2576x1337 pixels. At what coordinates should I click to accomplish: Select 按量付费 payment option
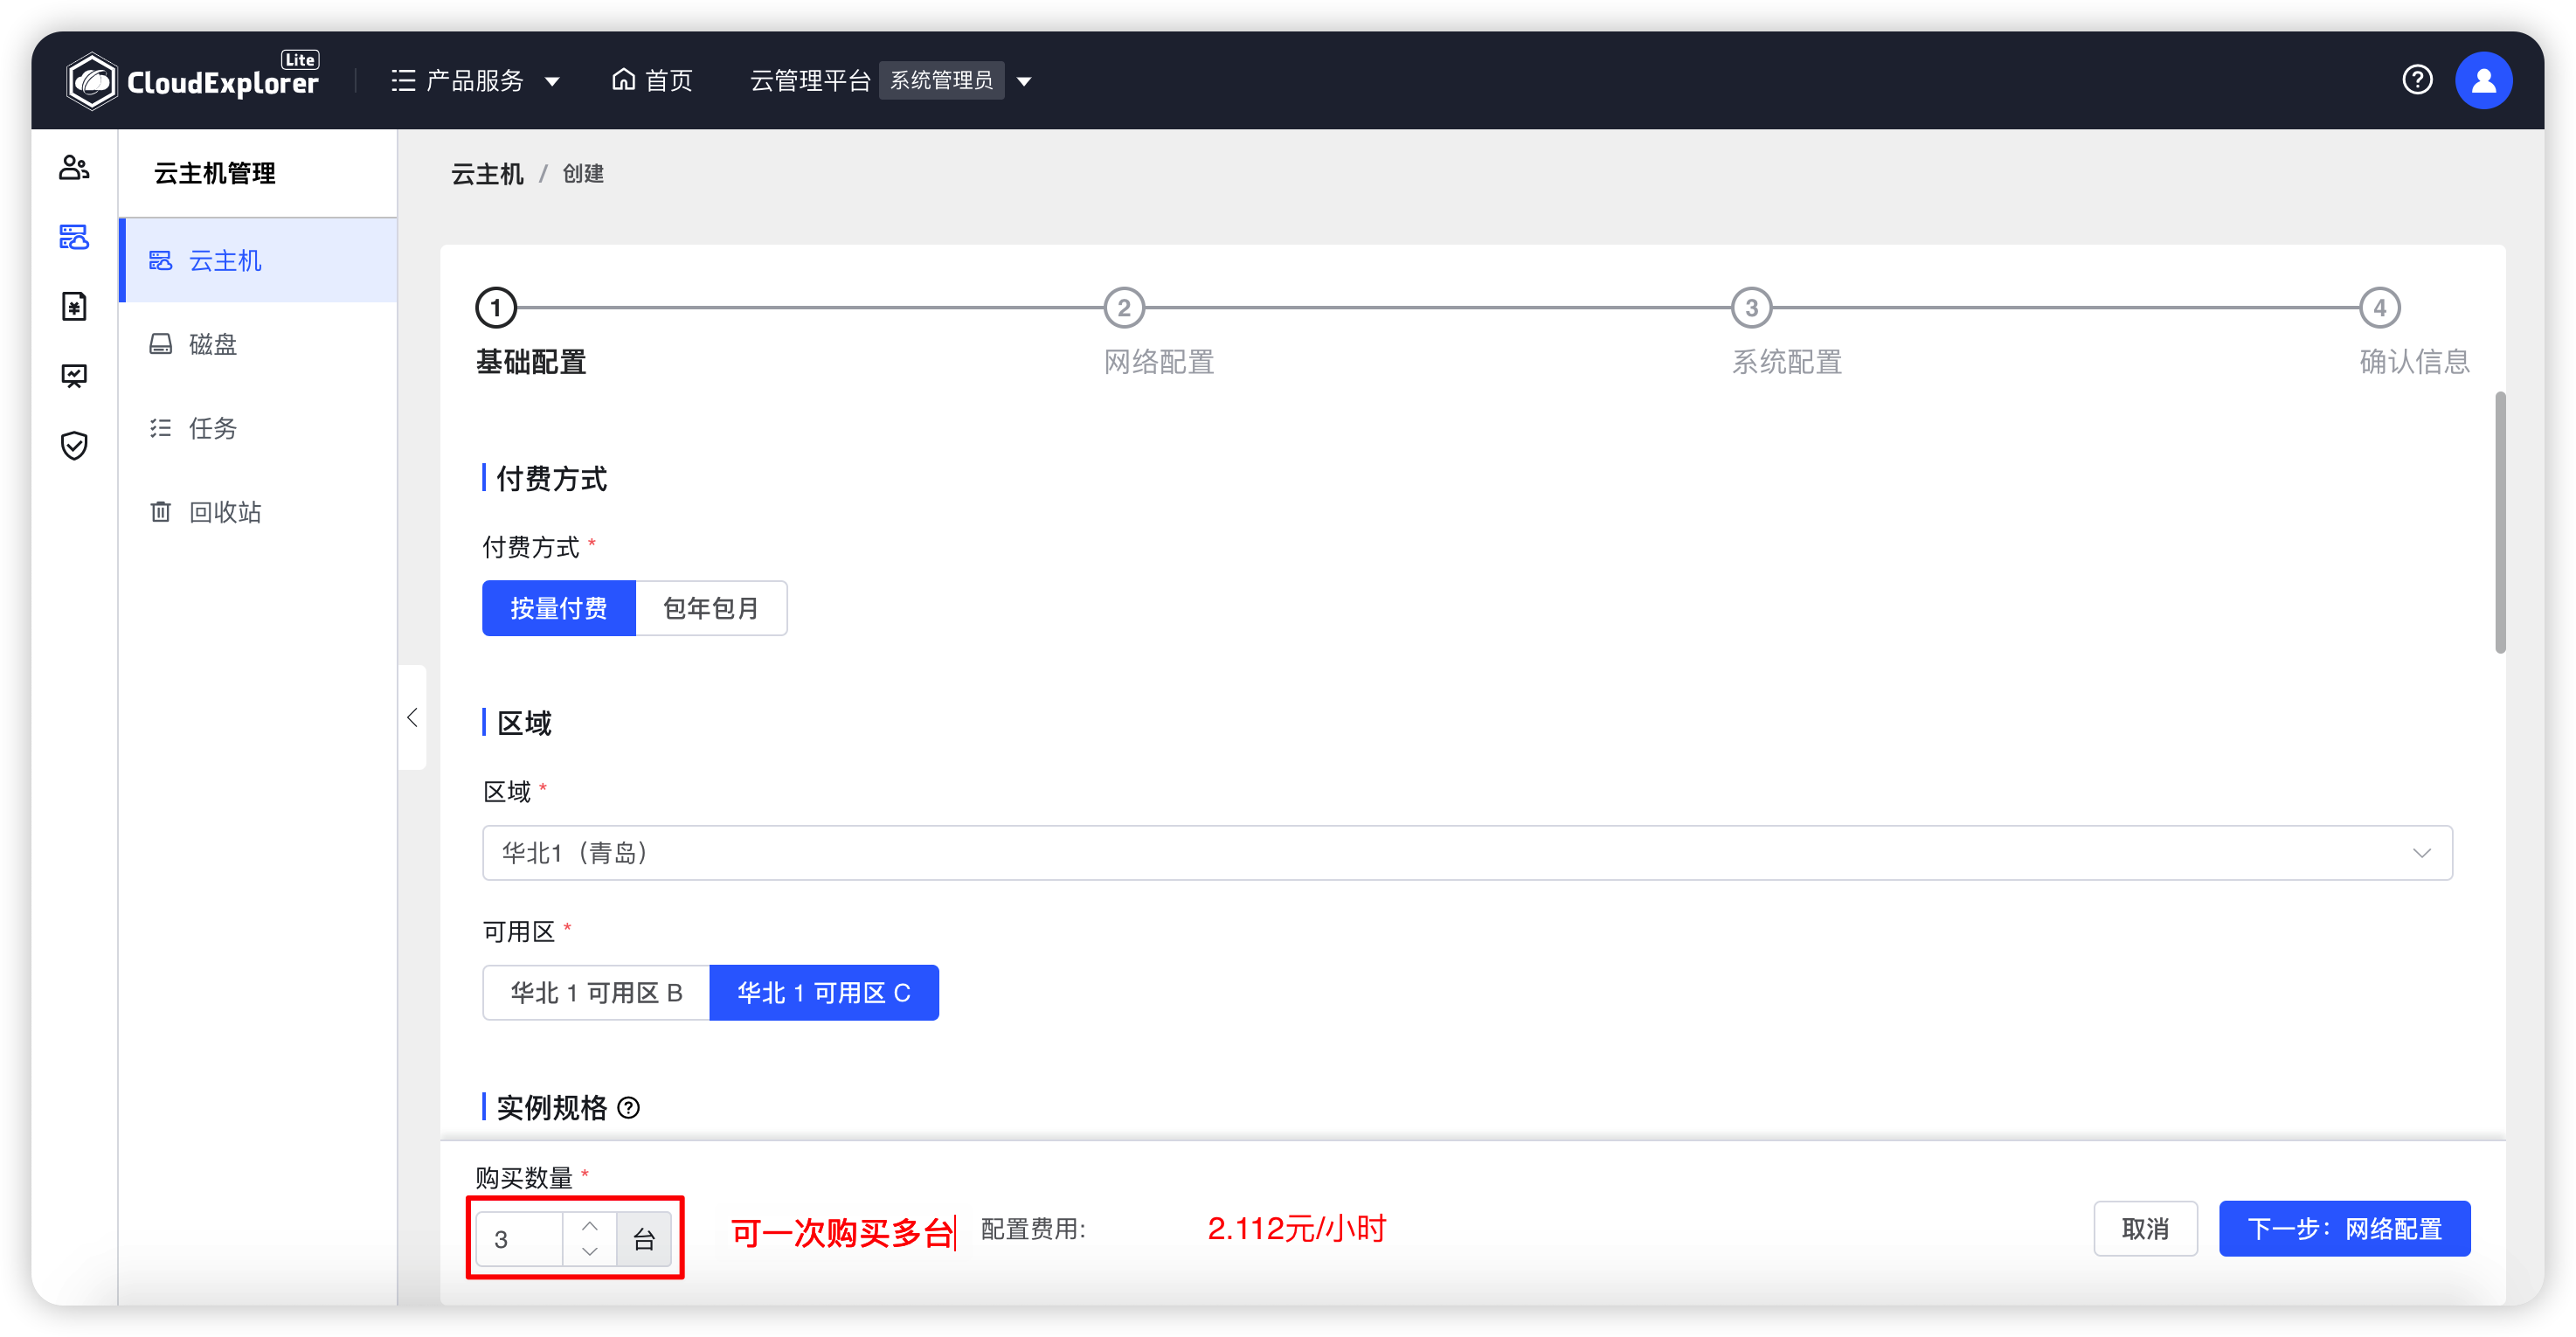(558, 607)
